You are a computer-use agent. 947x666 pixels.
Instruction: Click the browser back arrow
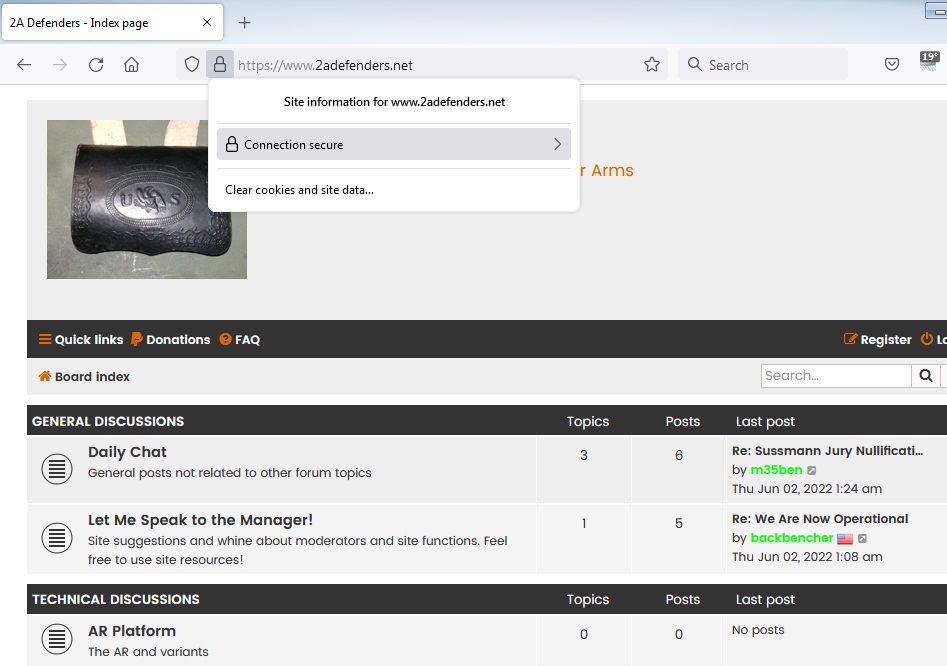pyautogui.click(x=24, y=65)
